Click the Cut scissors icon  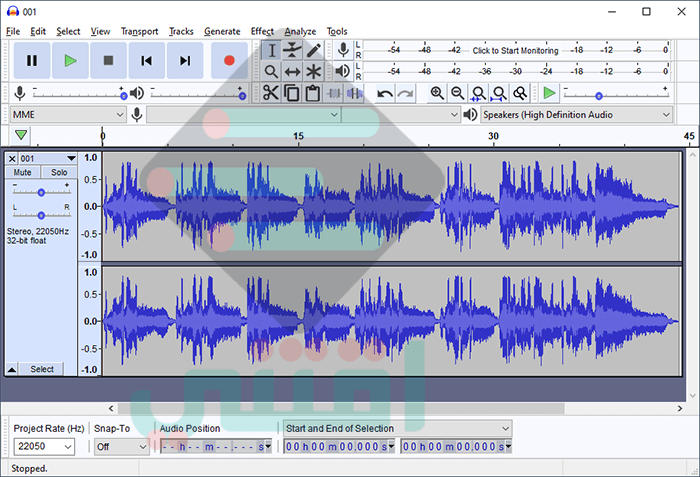point(271,93)
